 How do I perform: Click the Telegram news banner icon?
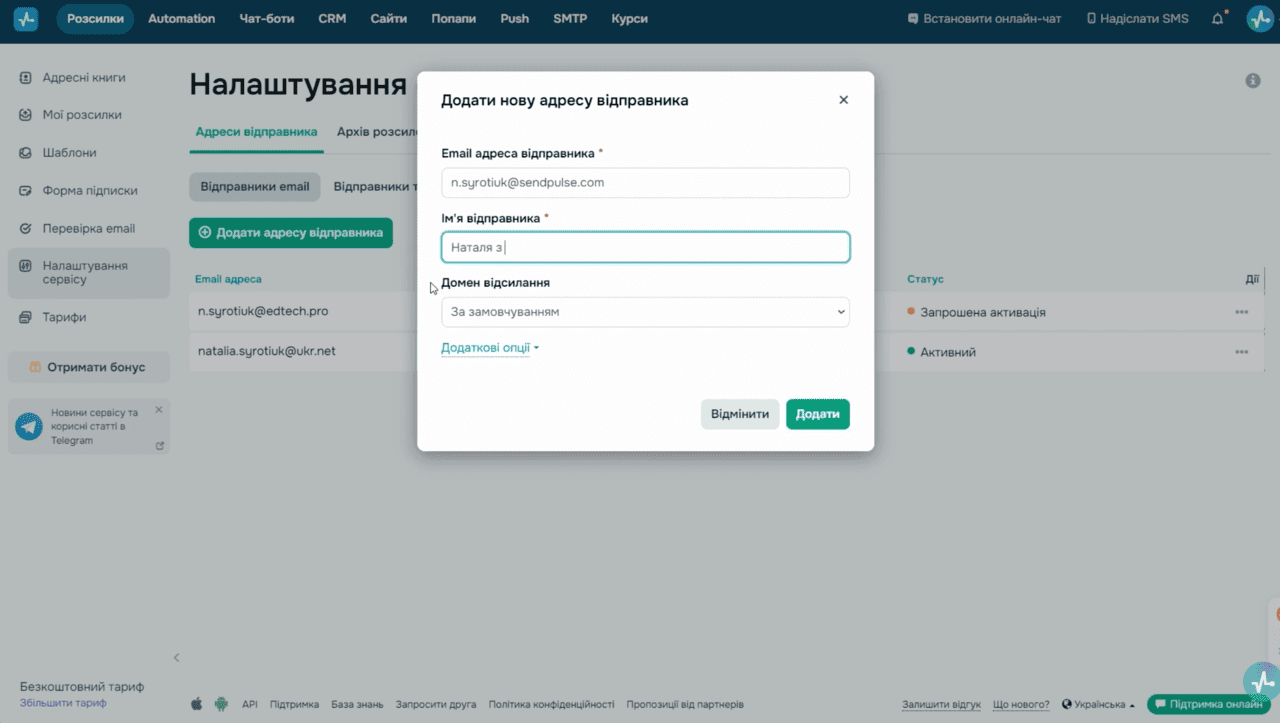click(29, 427)
